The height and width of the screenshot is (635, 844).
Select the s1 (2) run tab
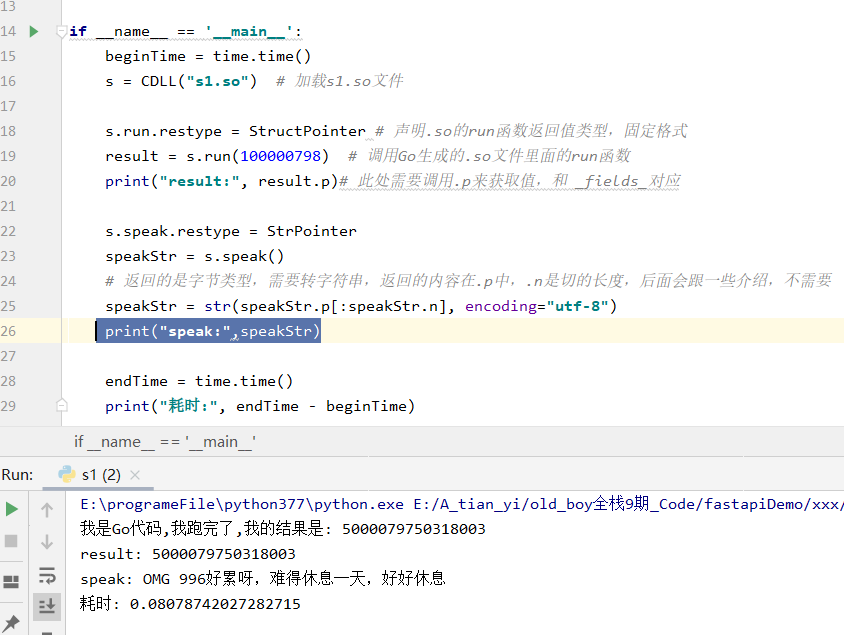click(x=101, y=475)
